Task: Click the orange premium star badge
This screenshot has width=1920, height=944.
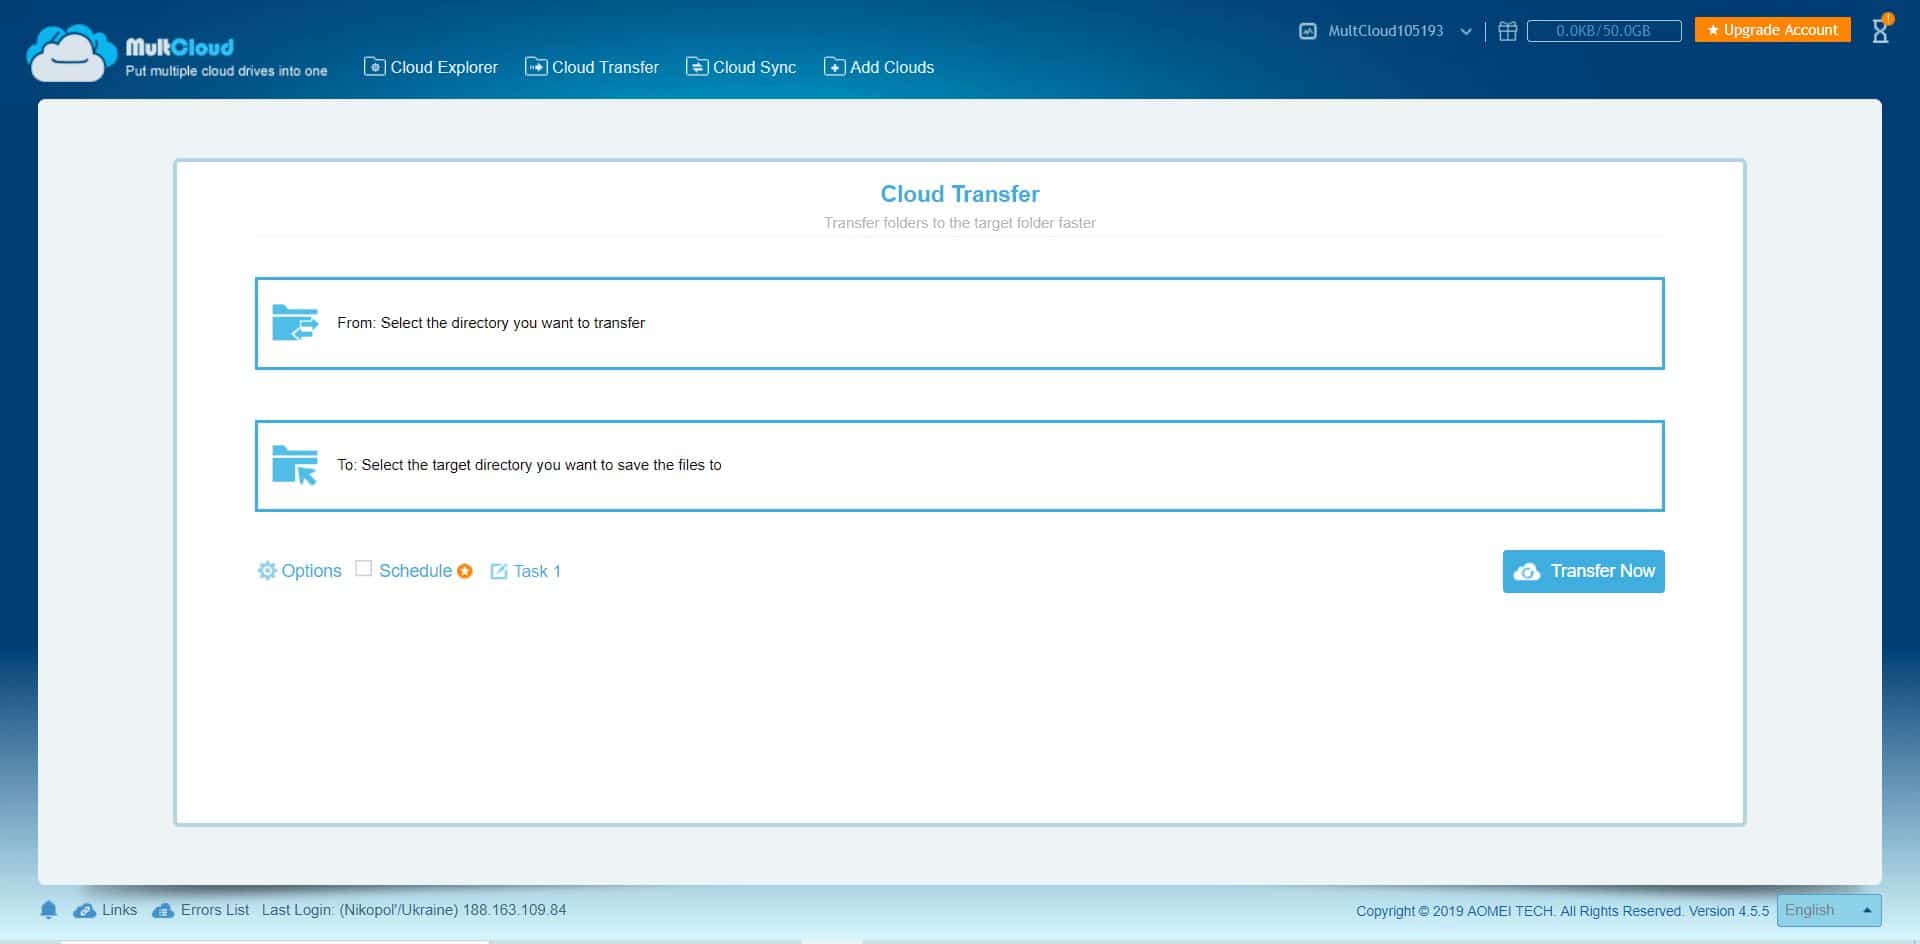Action: 465,571
